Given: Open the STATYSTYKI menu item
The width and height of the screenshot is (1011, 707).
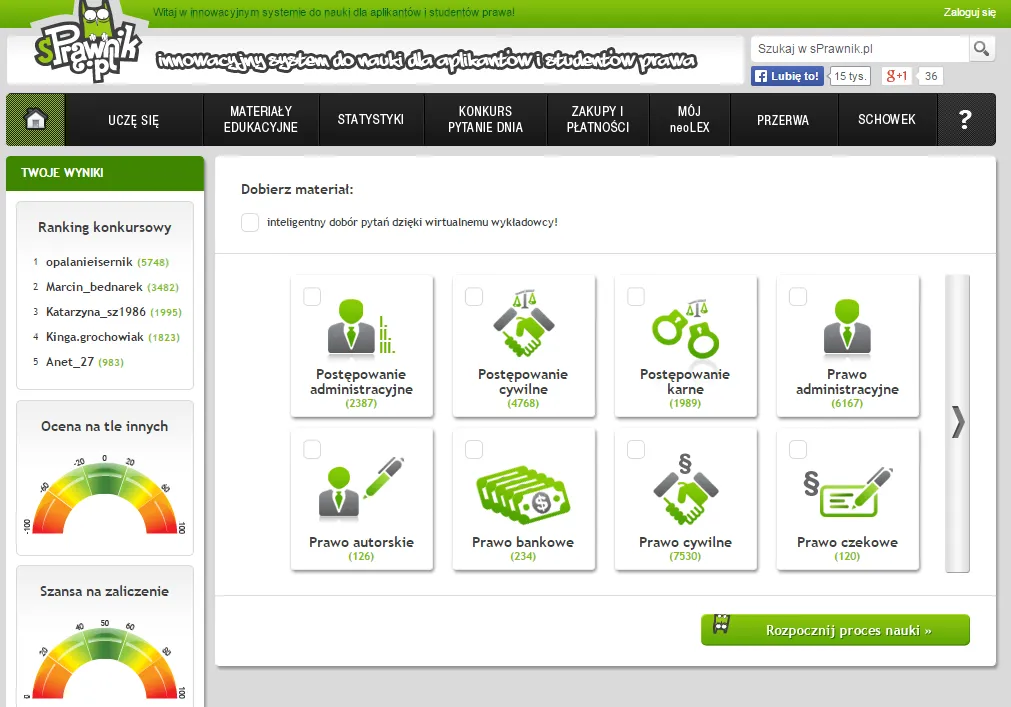Looking at the screenshot, I should (371, 119).
